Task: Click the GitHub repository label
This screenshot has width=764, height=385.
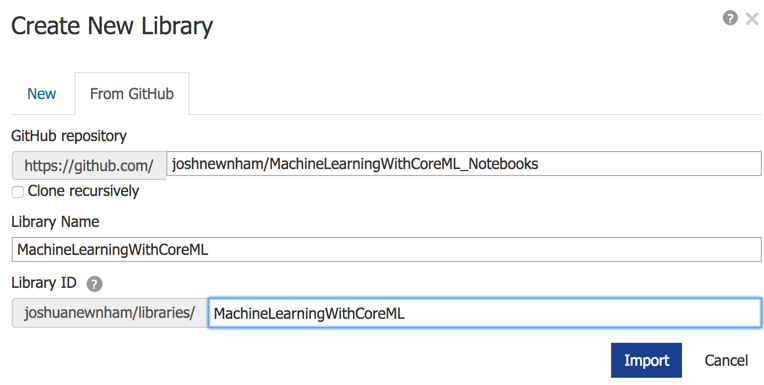Action: (69, 136)
